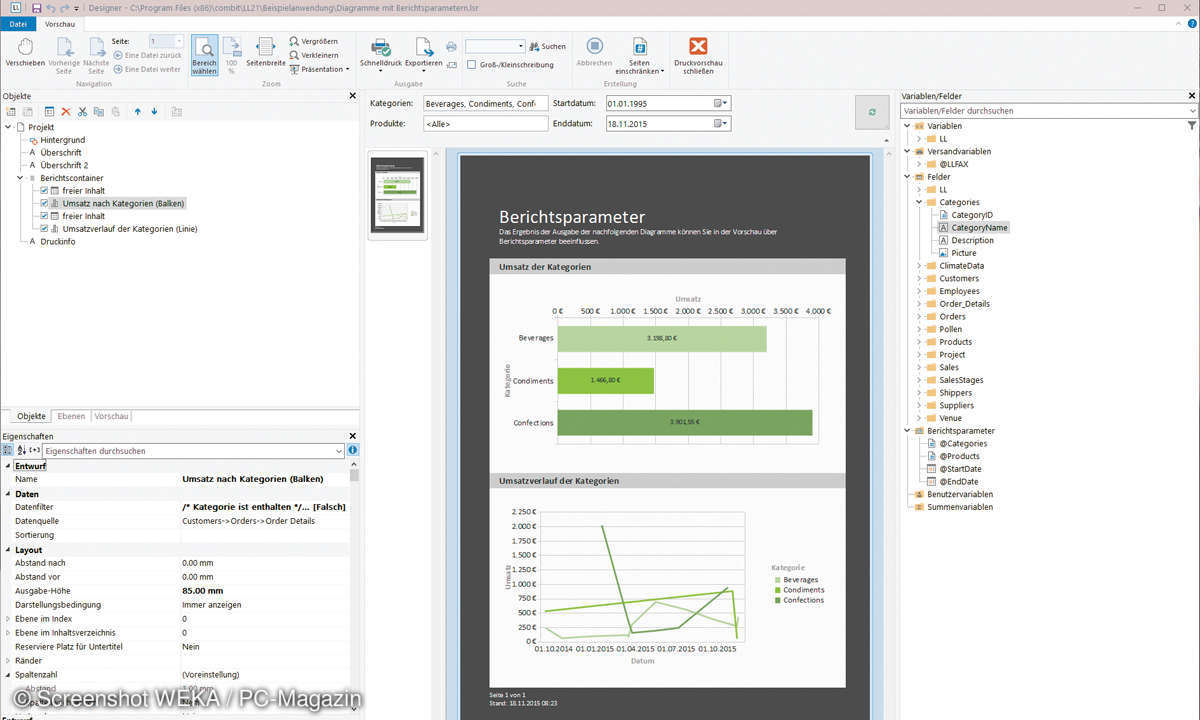Expand Ebene im Index property
Image resolution: width=1200 pixels, height=720 pixels.
pyautogui.click(x=8, y=619)
